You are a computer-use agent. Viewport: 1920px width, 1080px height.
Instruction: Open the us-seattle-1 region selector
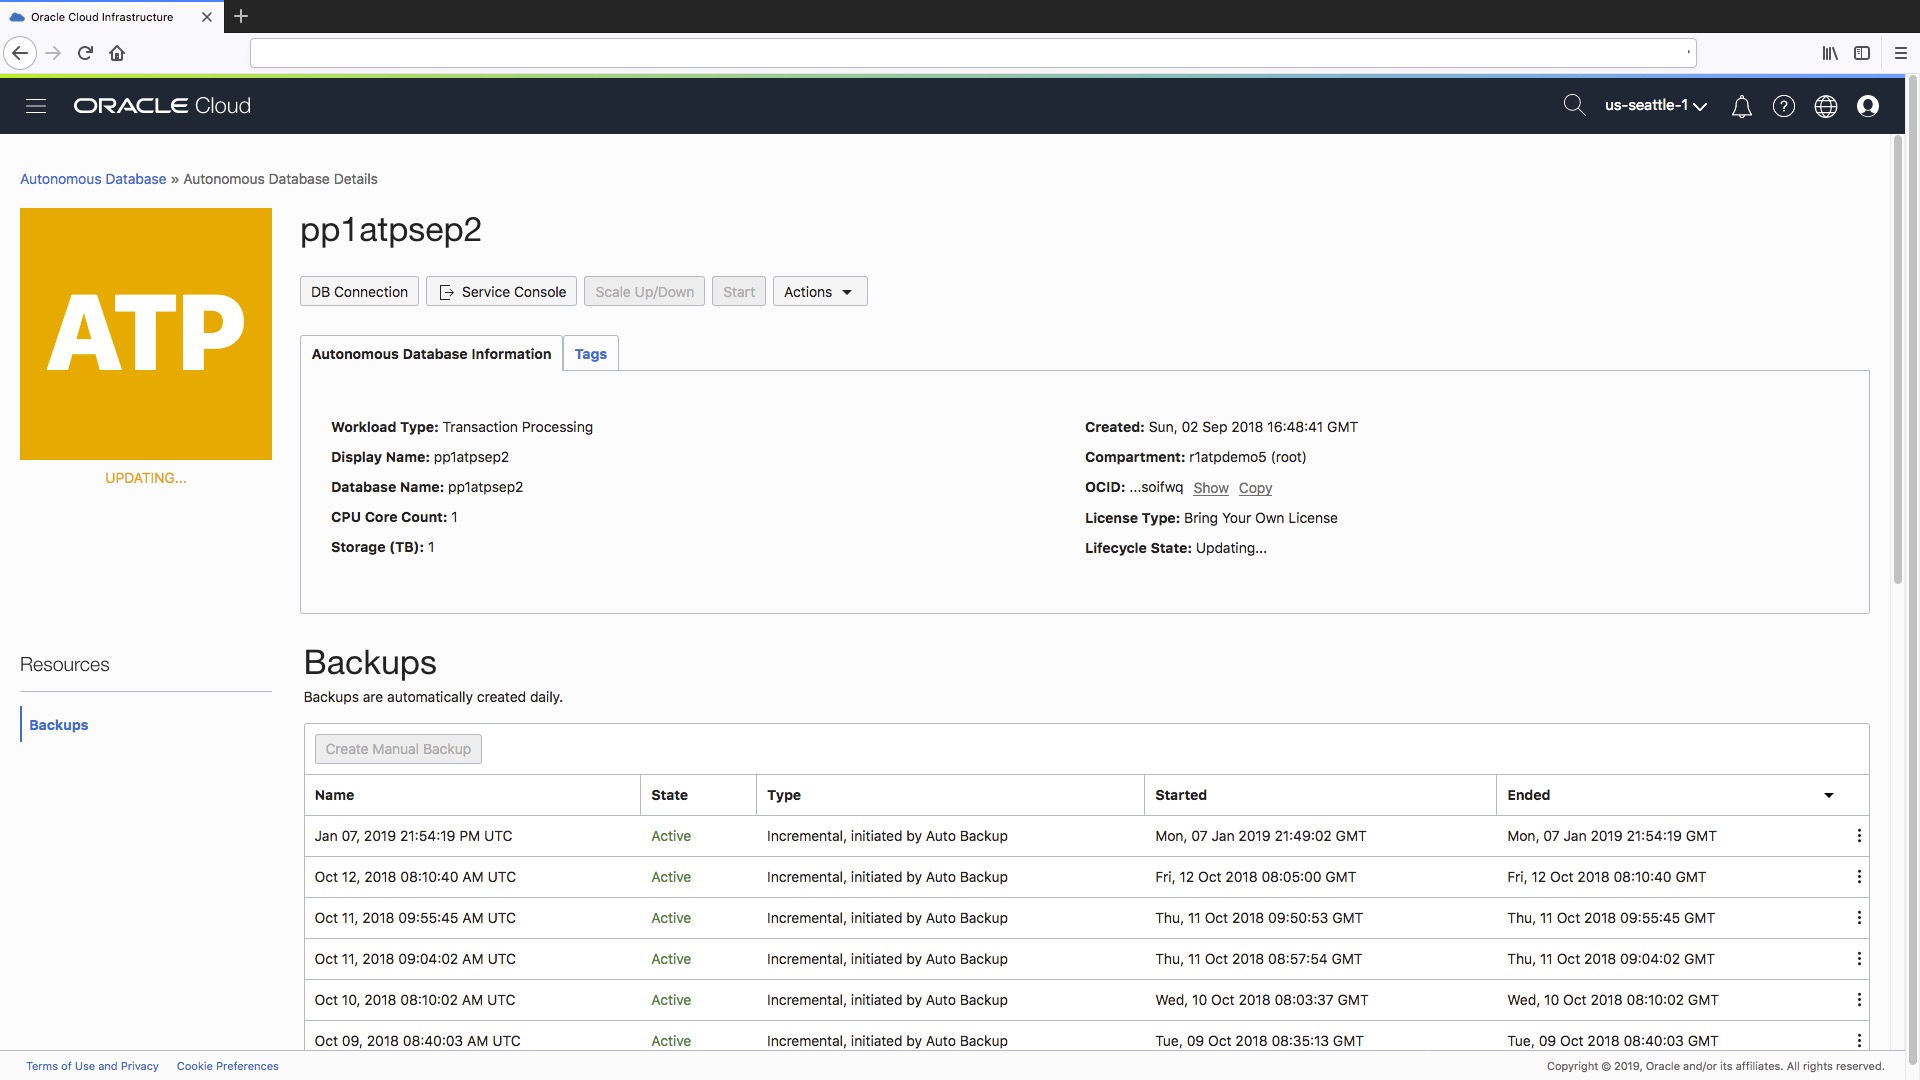[1655, 105]
